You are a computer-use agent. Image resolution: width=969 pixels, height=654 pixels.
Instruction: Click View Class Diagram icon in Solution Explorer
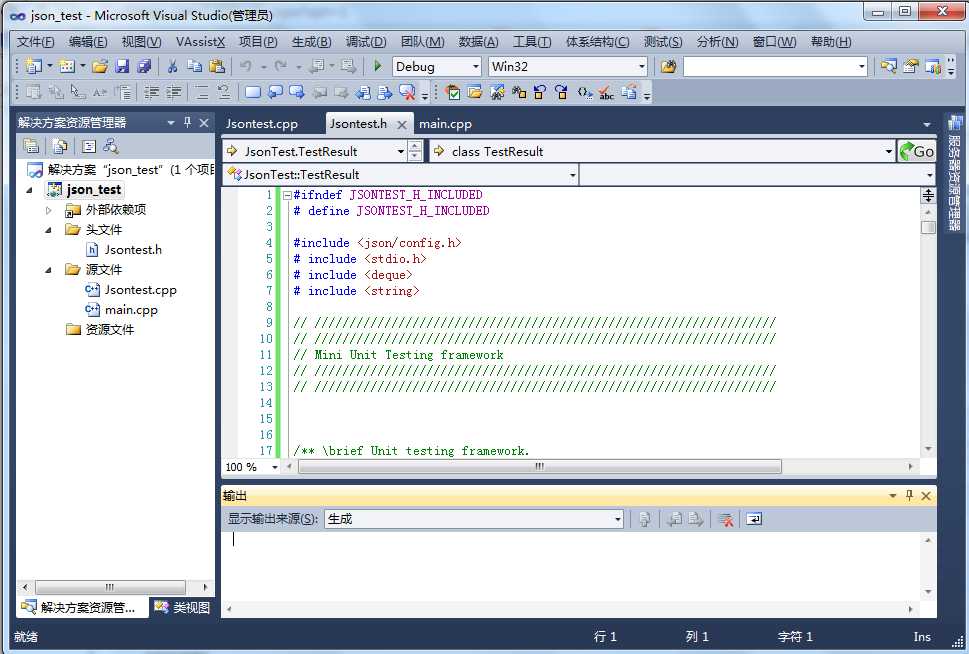(x=111, y=146)
